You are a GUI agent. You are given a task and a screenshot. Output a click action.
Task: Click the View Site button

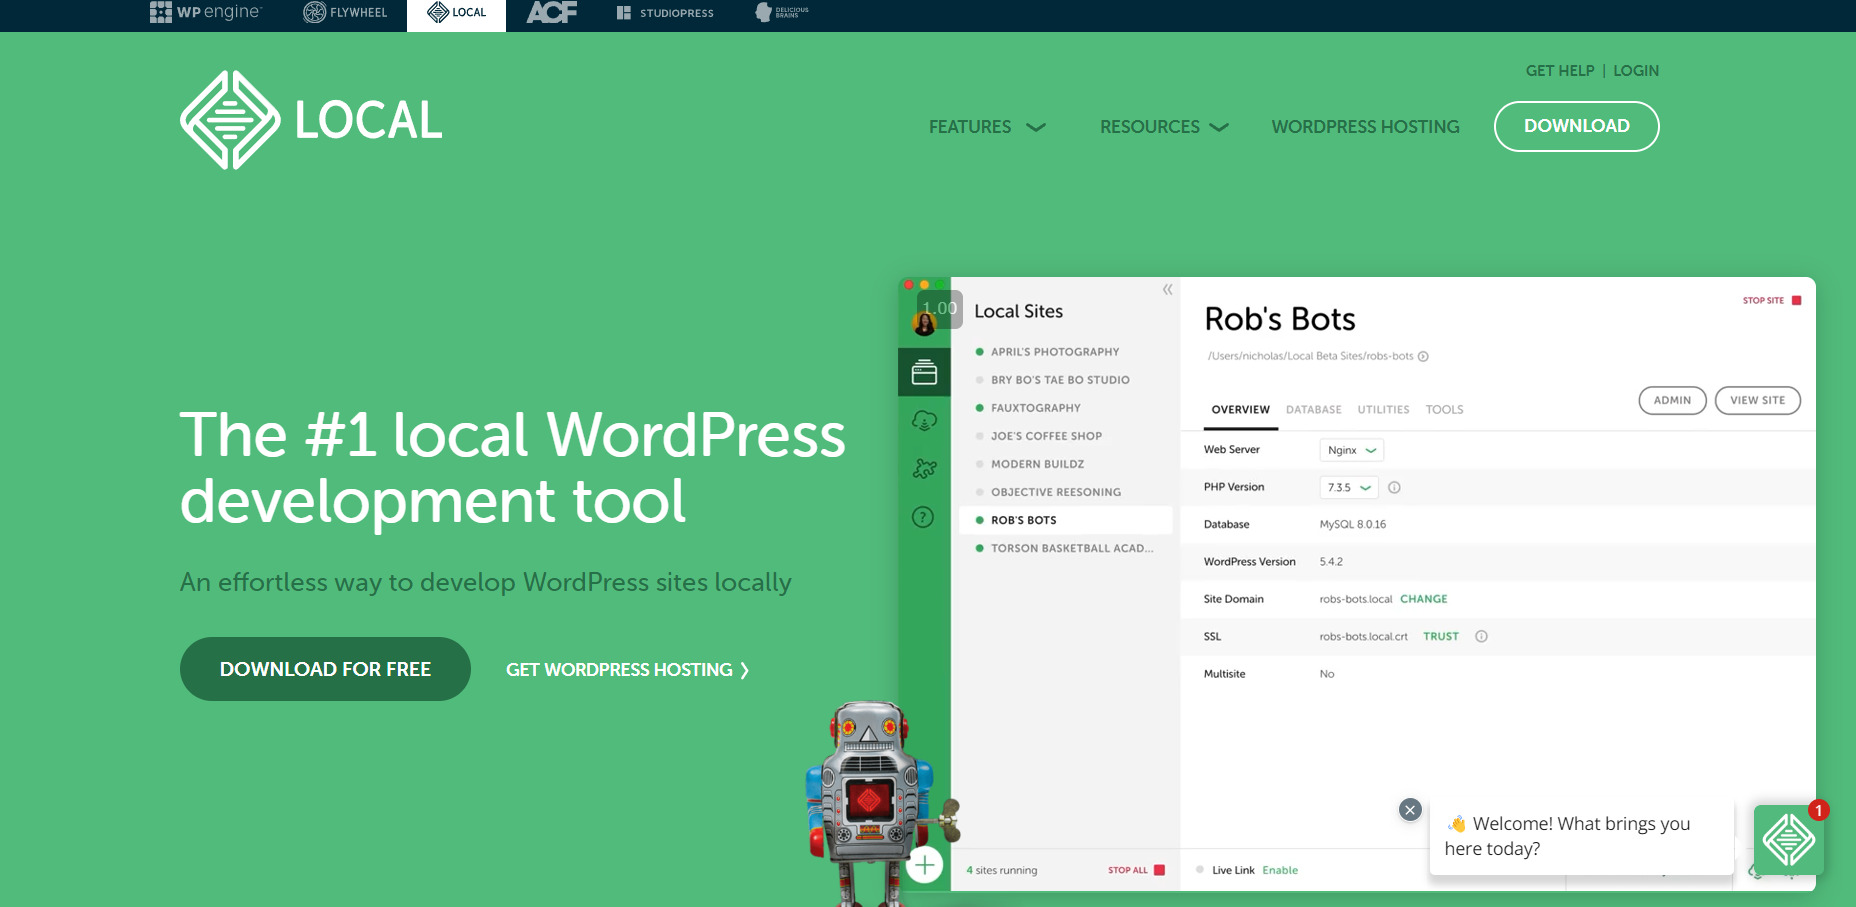point(1757,400)
